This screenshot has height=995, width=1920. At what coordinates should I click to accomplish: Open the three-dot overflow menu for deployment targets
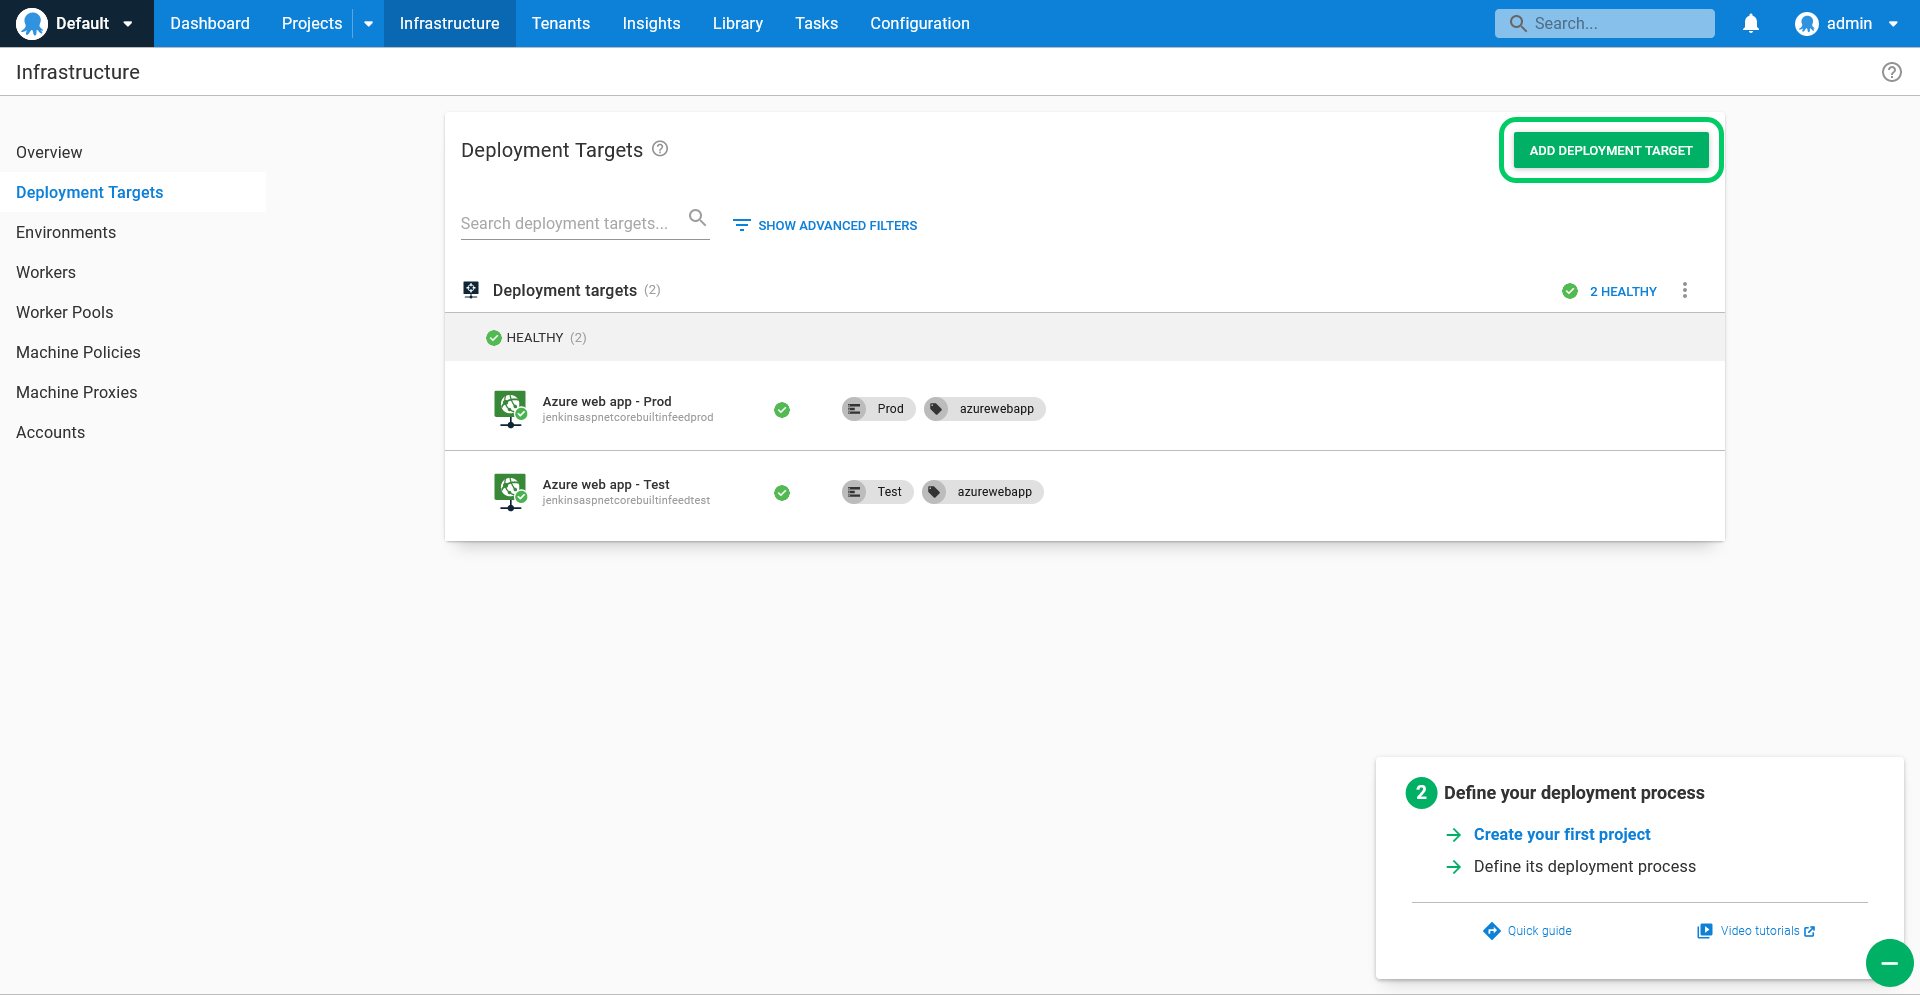coord(1684,290)
